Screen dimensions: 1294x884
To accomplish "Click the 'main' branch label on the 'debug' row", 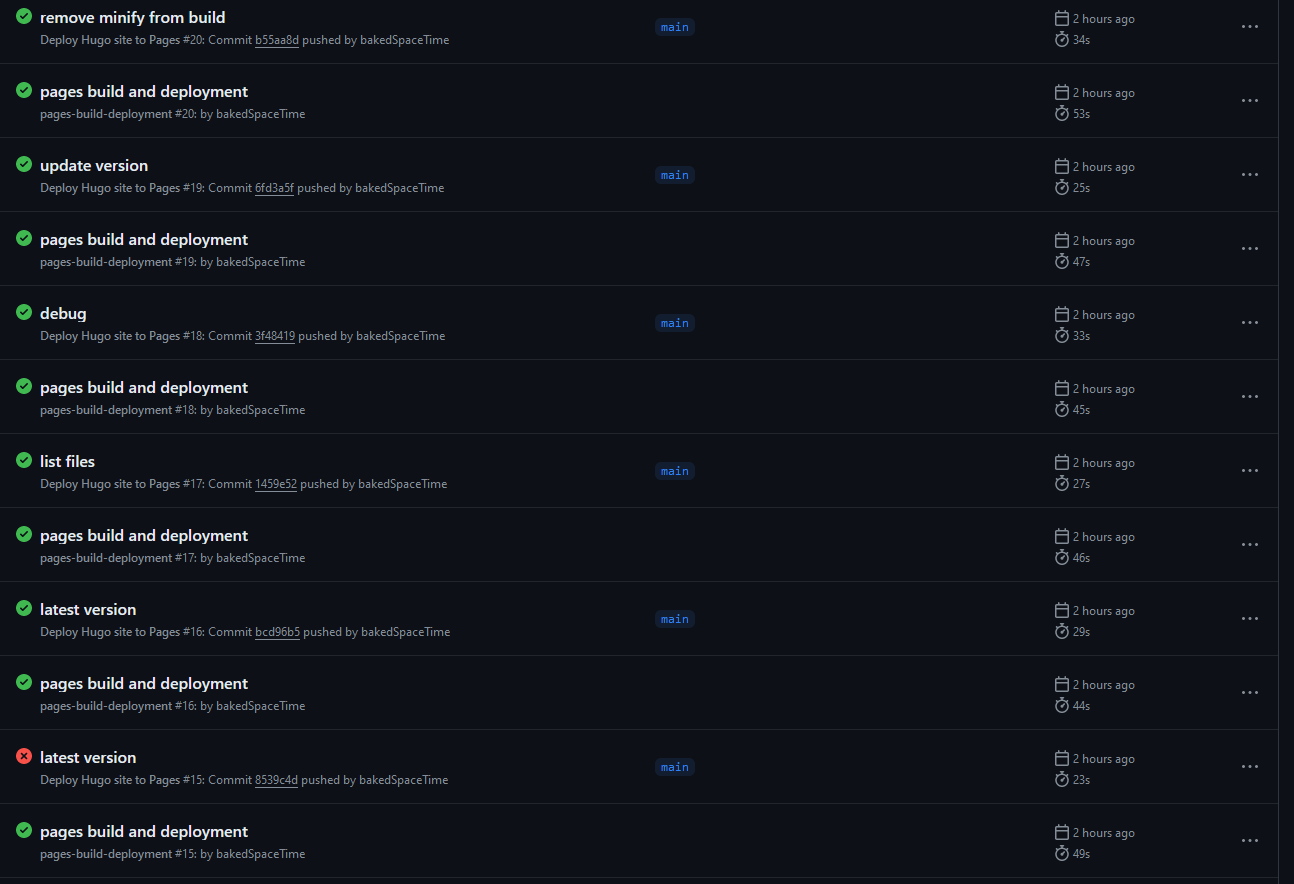I will click(x=674, y=322).
